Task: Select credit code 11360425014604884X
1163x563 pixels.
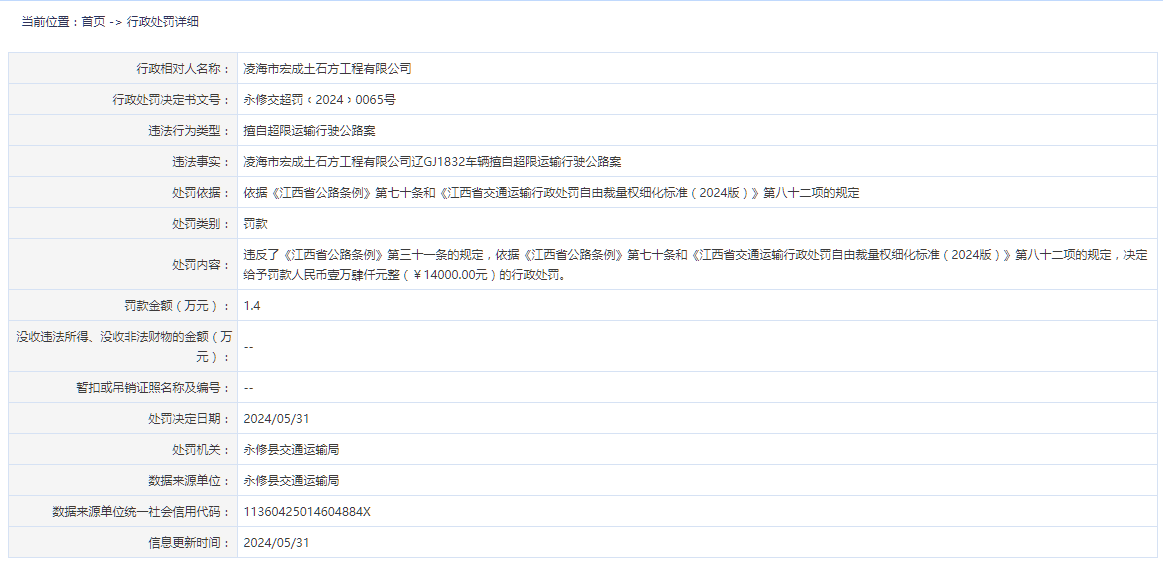Action: [307, 512]
